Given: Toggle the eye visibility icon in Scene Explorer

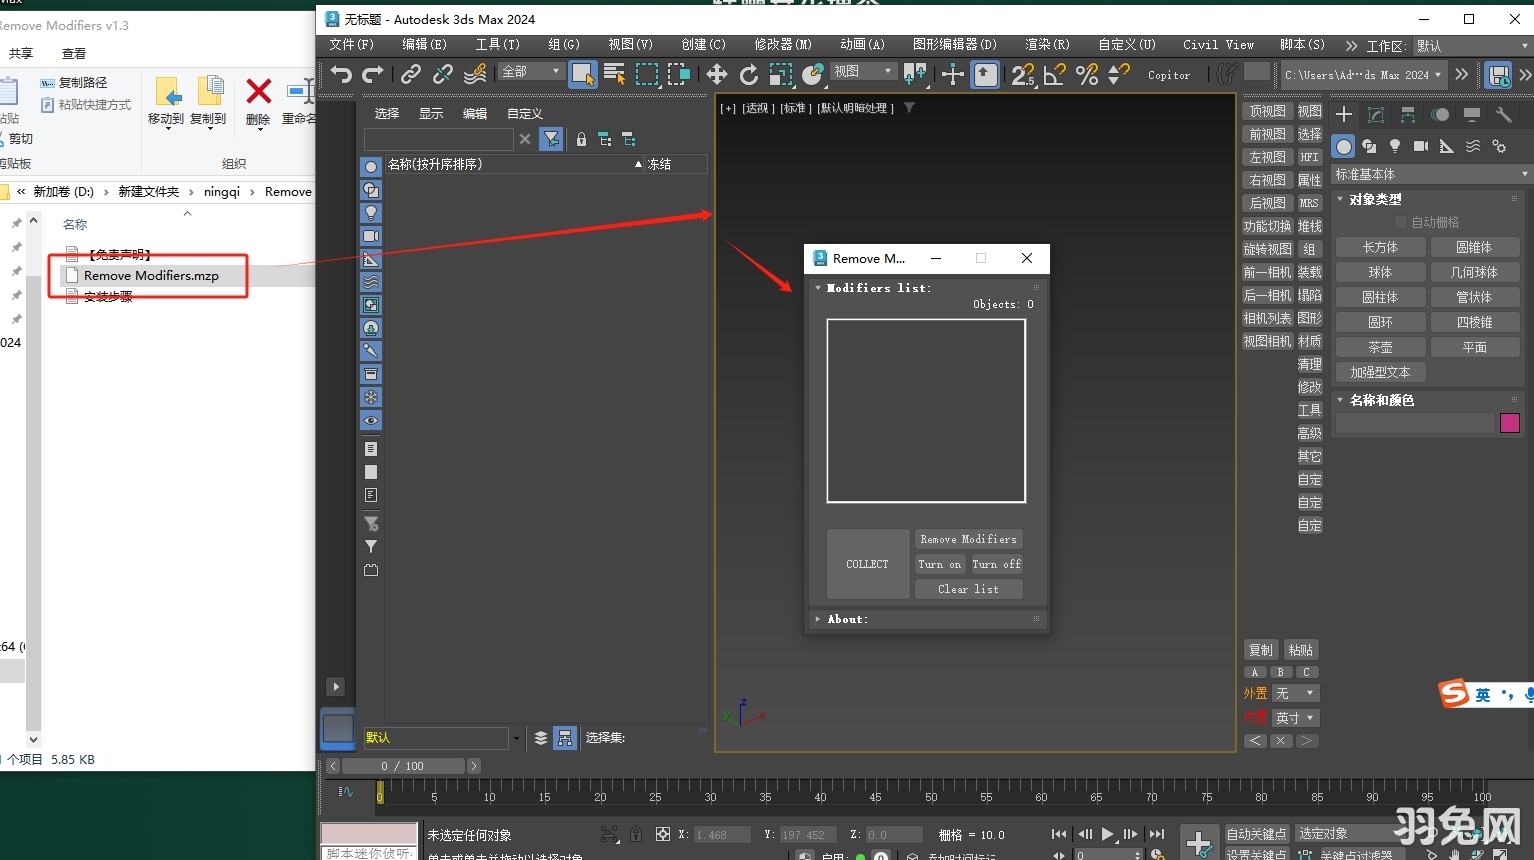Looking at the screenshot, I should pos(371,421).
